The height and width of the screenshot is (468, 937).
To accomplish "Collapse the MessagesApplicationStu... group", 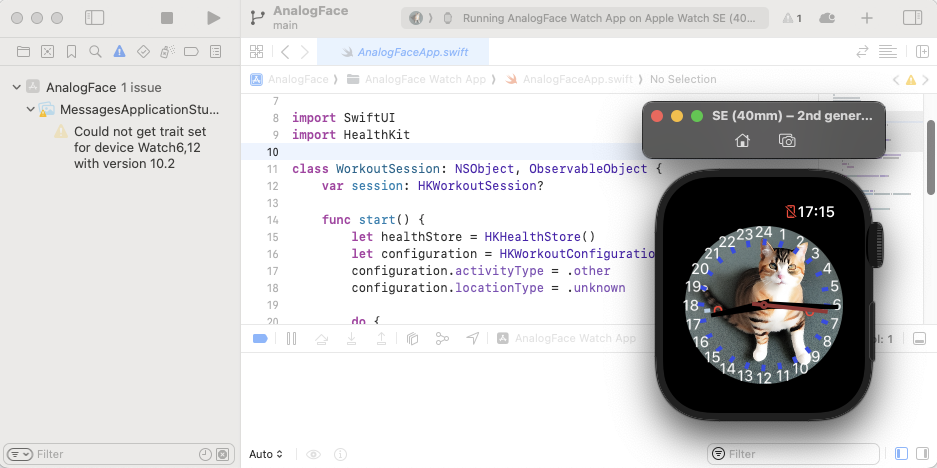I will [30, 109].
